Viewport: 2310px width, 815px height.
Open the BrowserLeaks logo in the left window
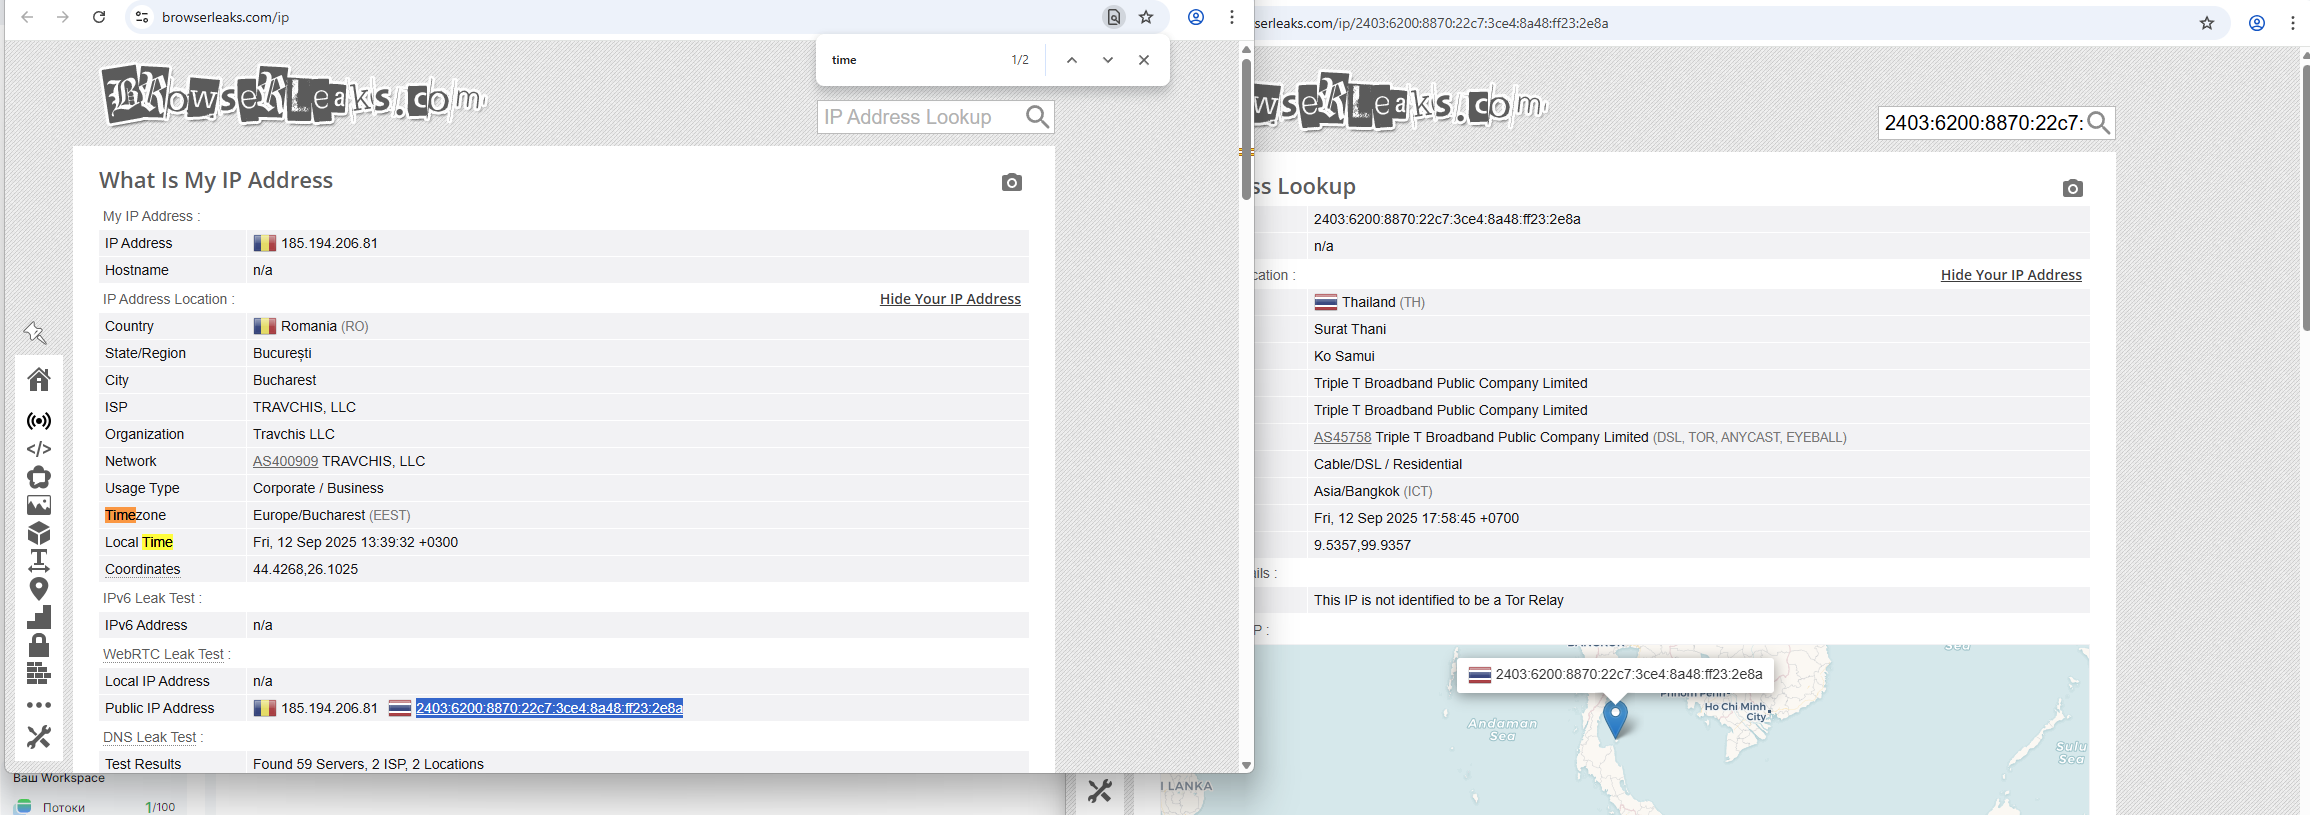pyautogui.click(x=293, y=96)
